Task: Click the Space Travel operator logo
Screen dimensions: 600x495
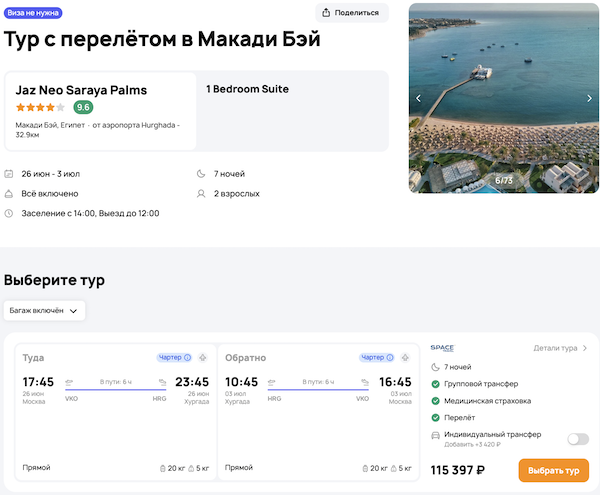Action: click(441, 348)
